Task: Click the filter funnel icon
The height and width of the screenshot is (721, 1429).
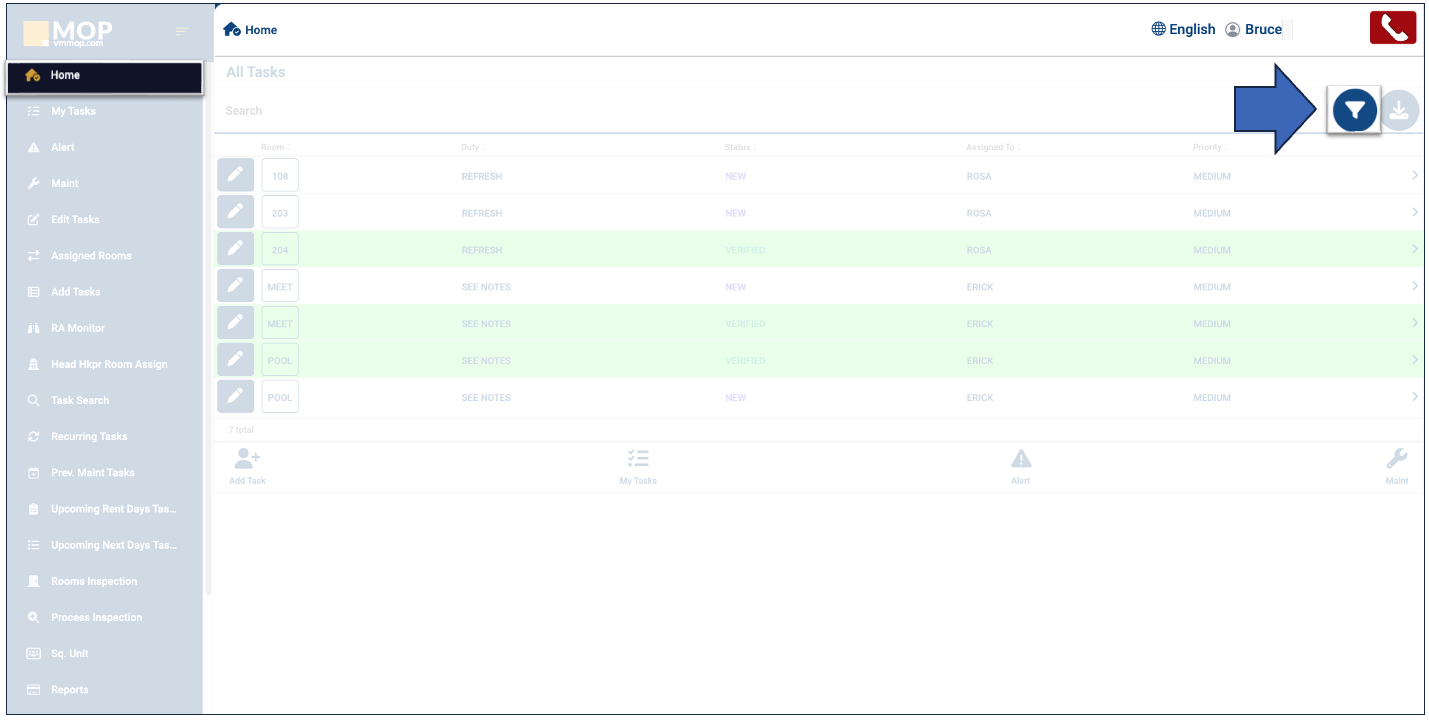Action: point(1354,111)
